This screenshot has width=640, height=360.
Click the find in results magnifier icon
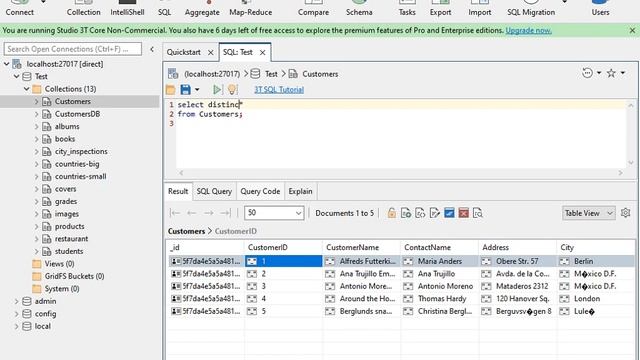pyautogui.click(x=478, y=213)
